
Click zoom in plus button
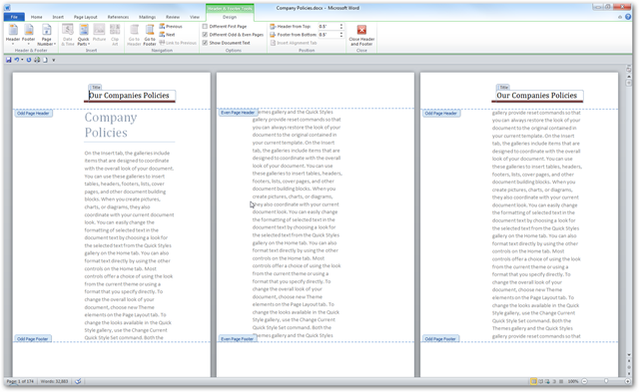coord(628,381)
